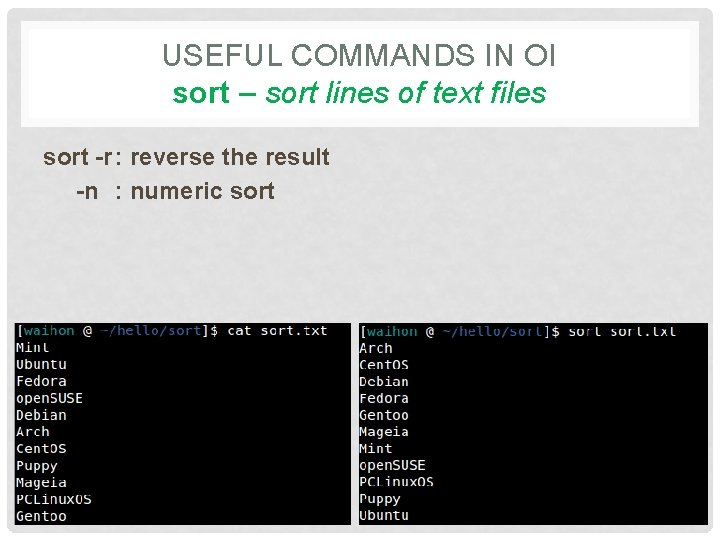Select 'PCLinuxOS' in the sorted right terminal

coord(396,482)
